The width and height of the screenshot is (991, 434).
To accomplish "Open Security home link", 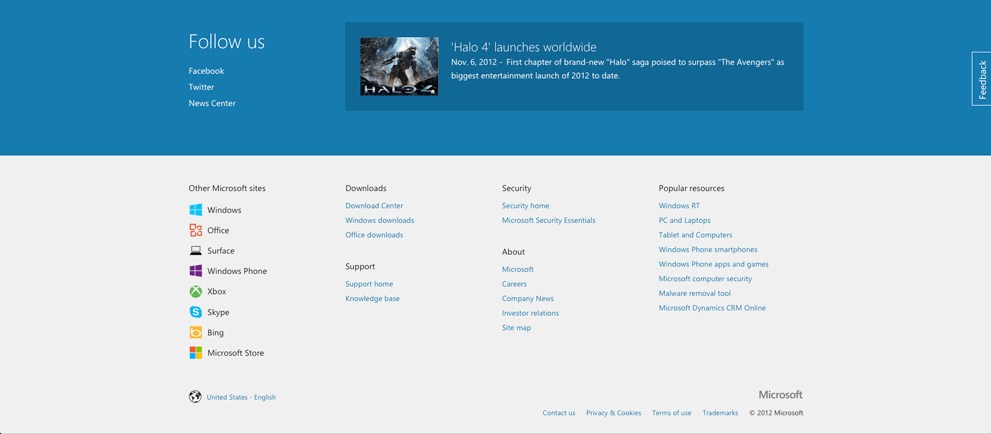I will point(525,205).
